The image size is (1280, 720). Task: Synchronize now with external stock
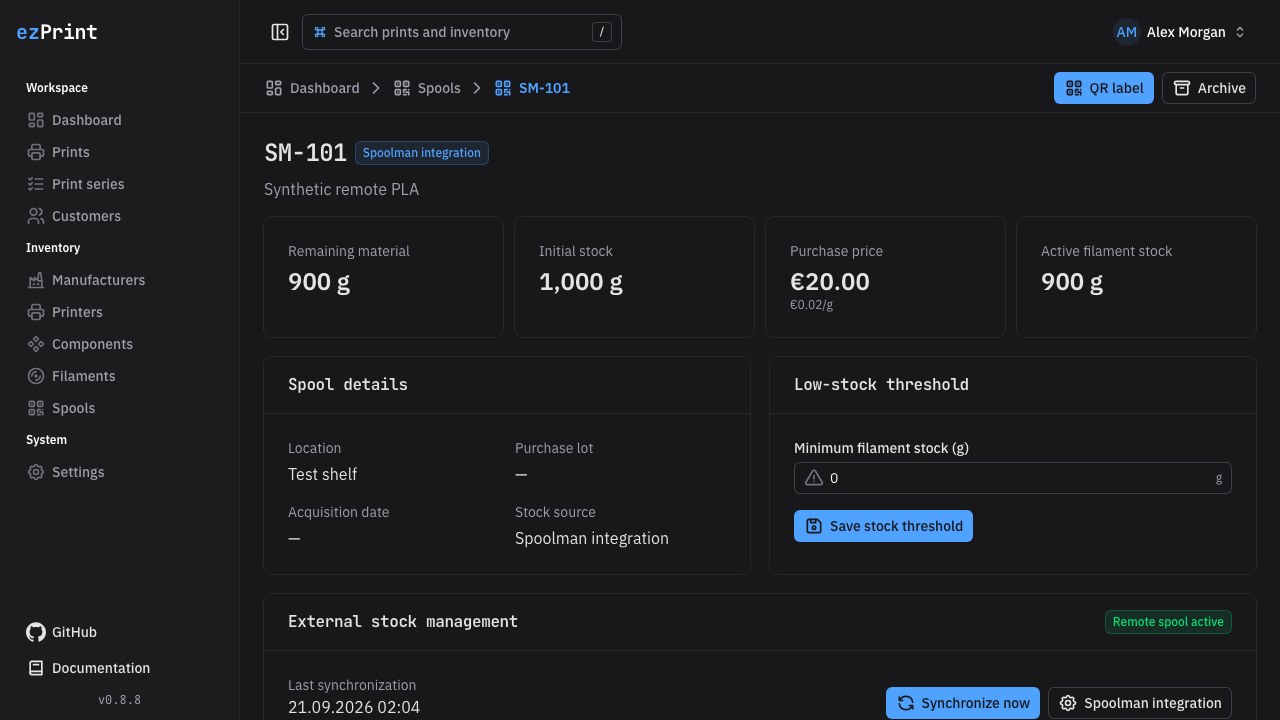coord(963,703)
